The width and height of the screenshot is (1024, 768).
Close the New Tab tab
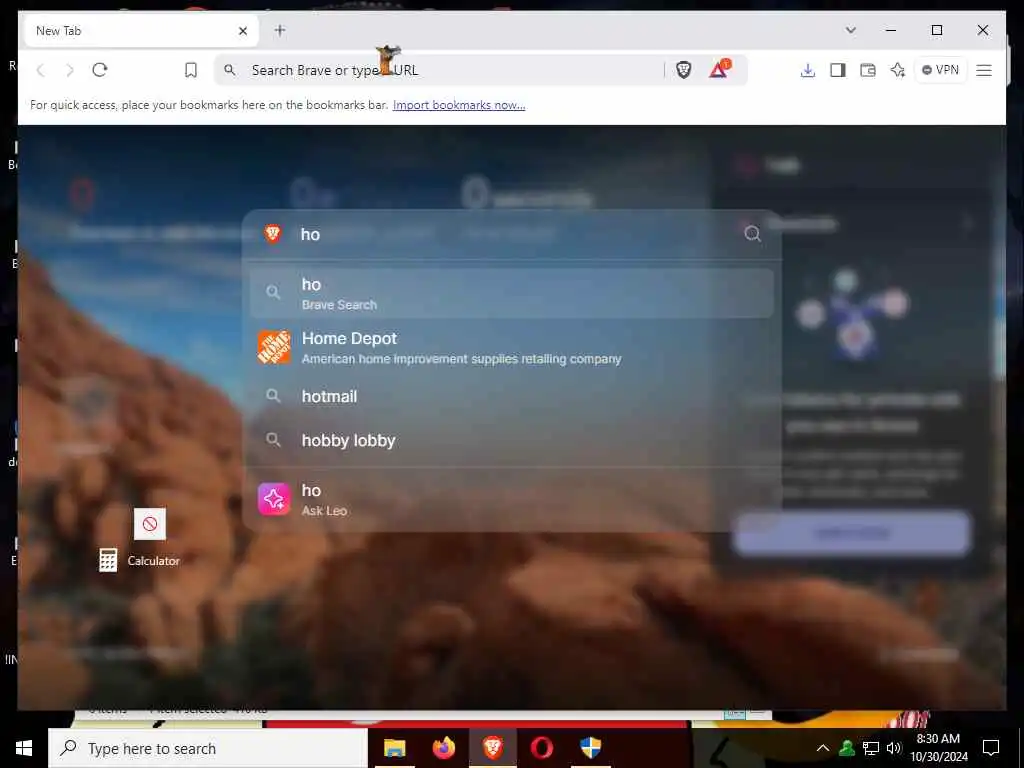[243, 31]
